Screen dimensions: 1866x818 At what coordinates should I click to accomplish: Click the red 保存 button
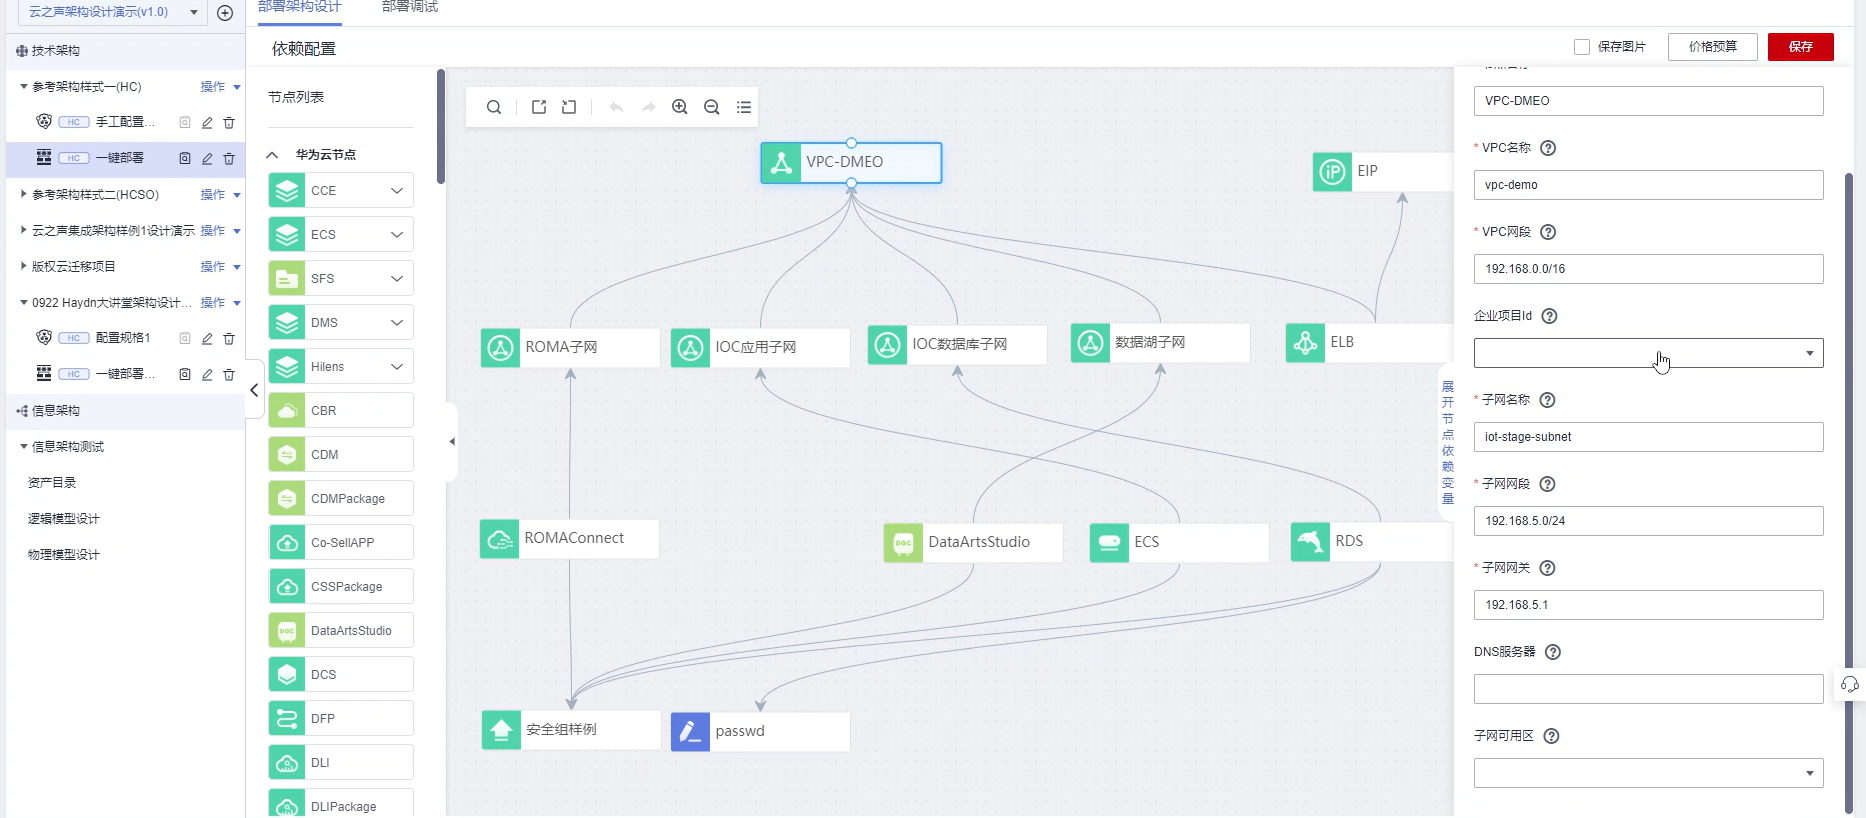click(x=1800, y=47)
